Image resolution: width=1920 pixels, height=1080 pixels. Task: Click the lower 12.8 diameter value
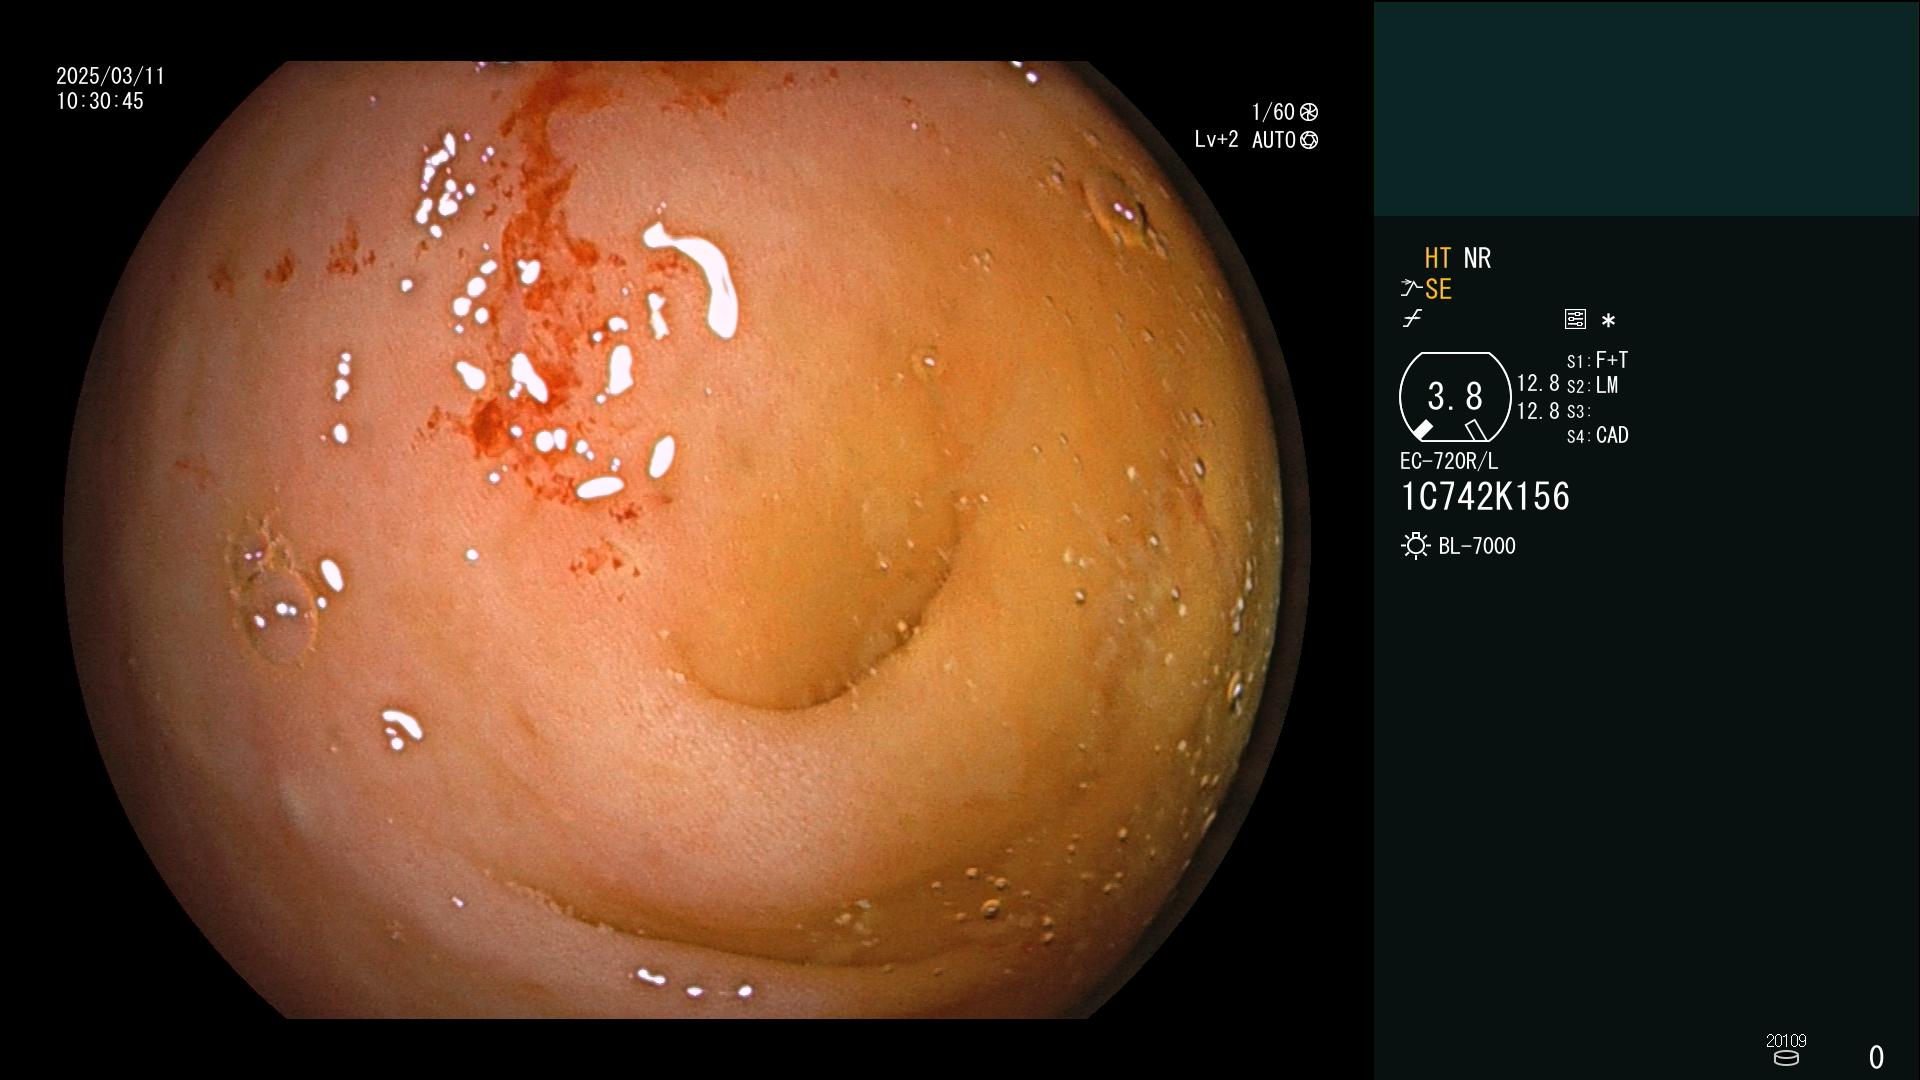click(1538, 411)
